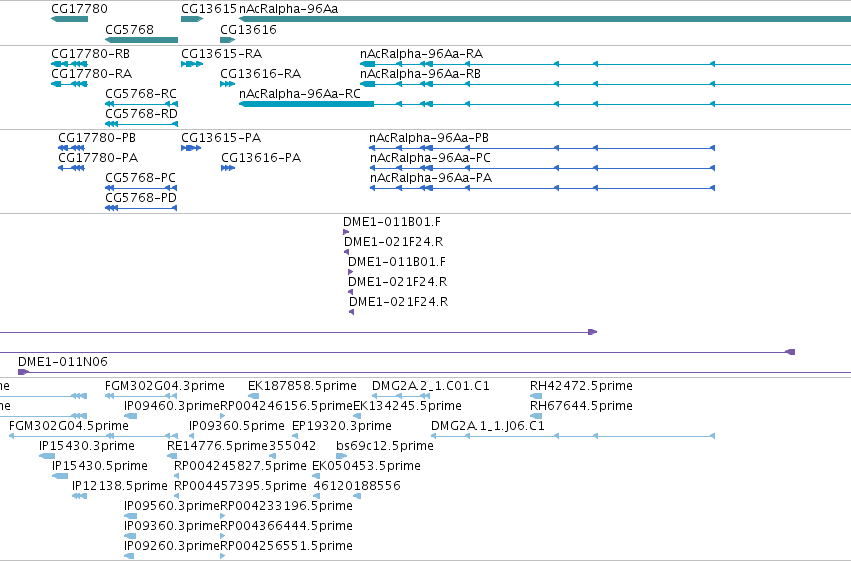Select EST label EK187858.5prime
Image resolution: width=851 pixels, height=561 pixels.
302,386
